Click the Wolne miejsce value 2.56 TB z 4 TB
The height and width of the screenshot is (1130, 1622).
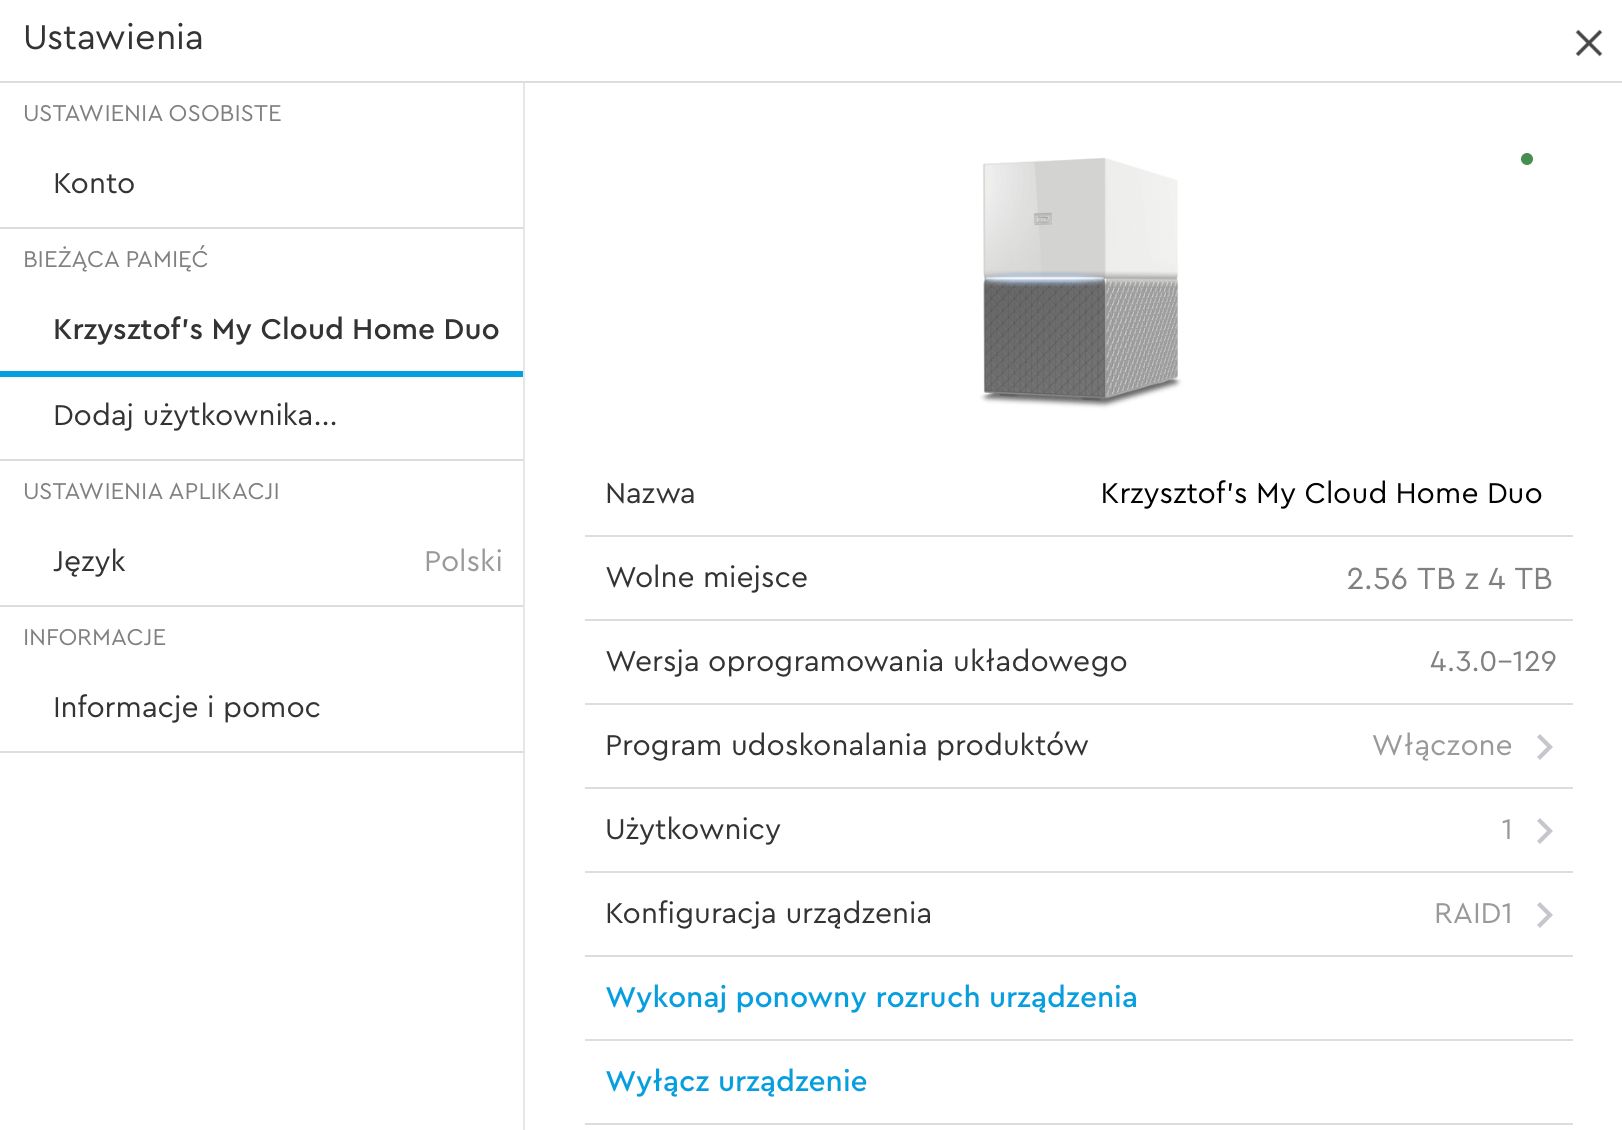click(x=1449, y=579)
